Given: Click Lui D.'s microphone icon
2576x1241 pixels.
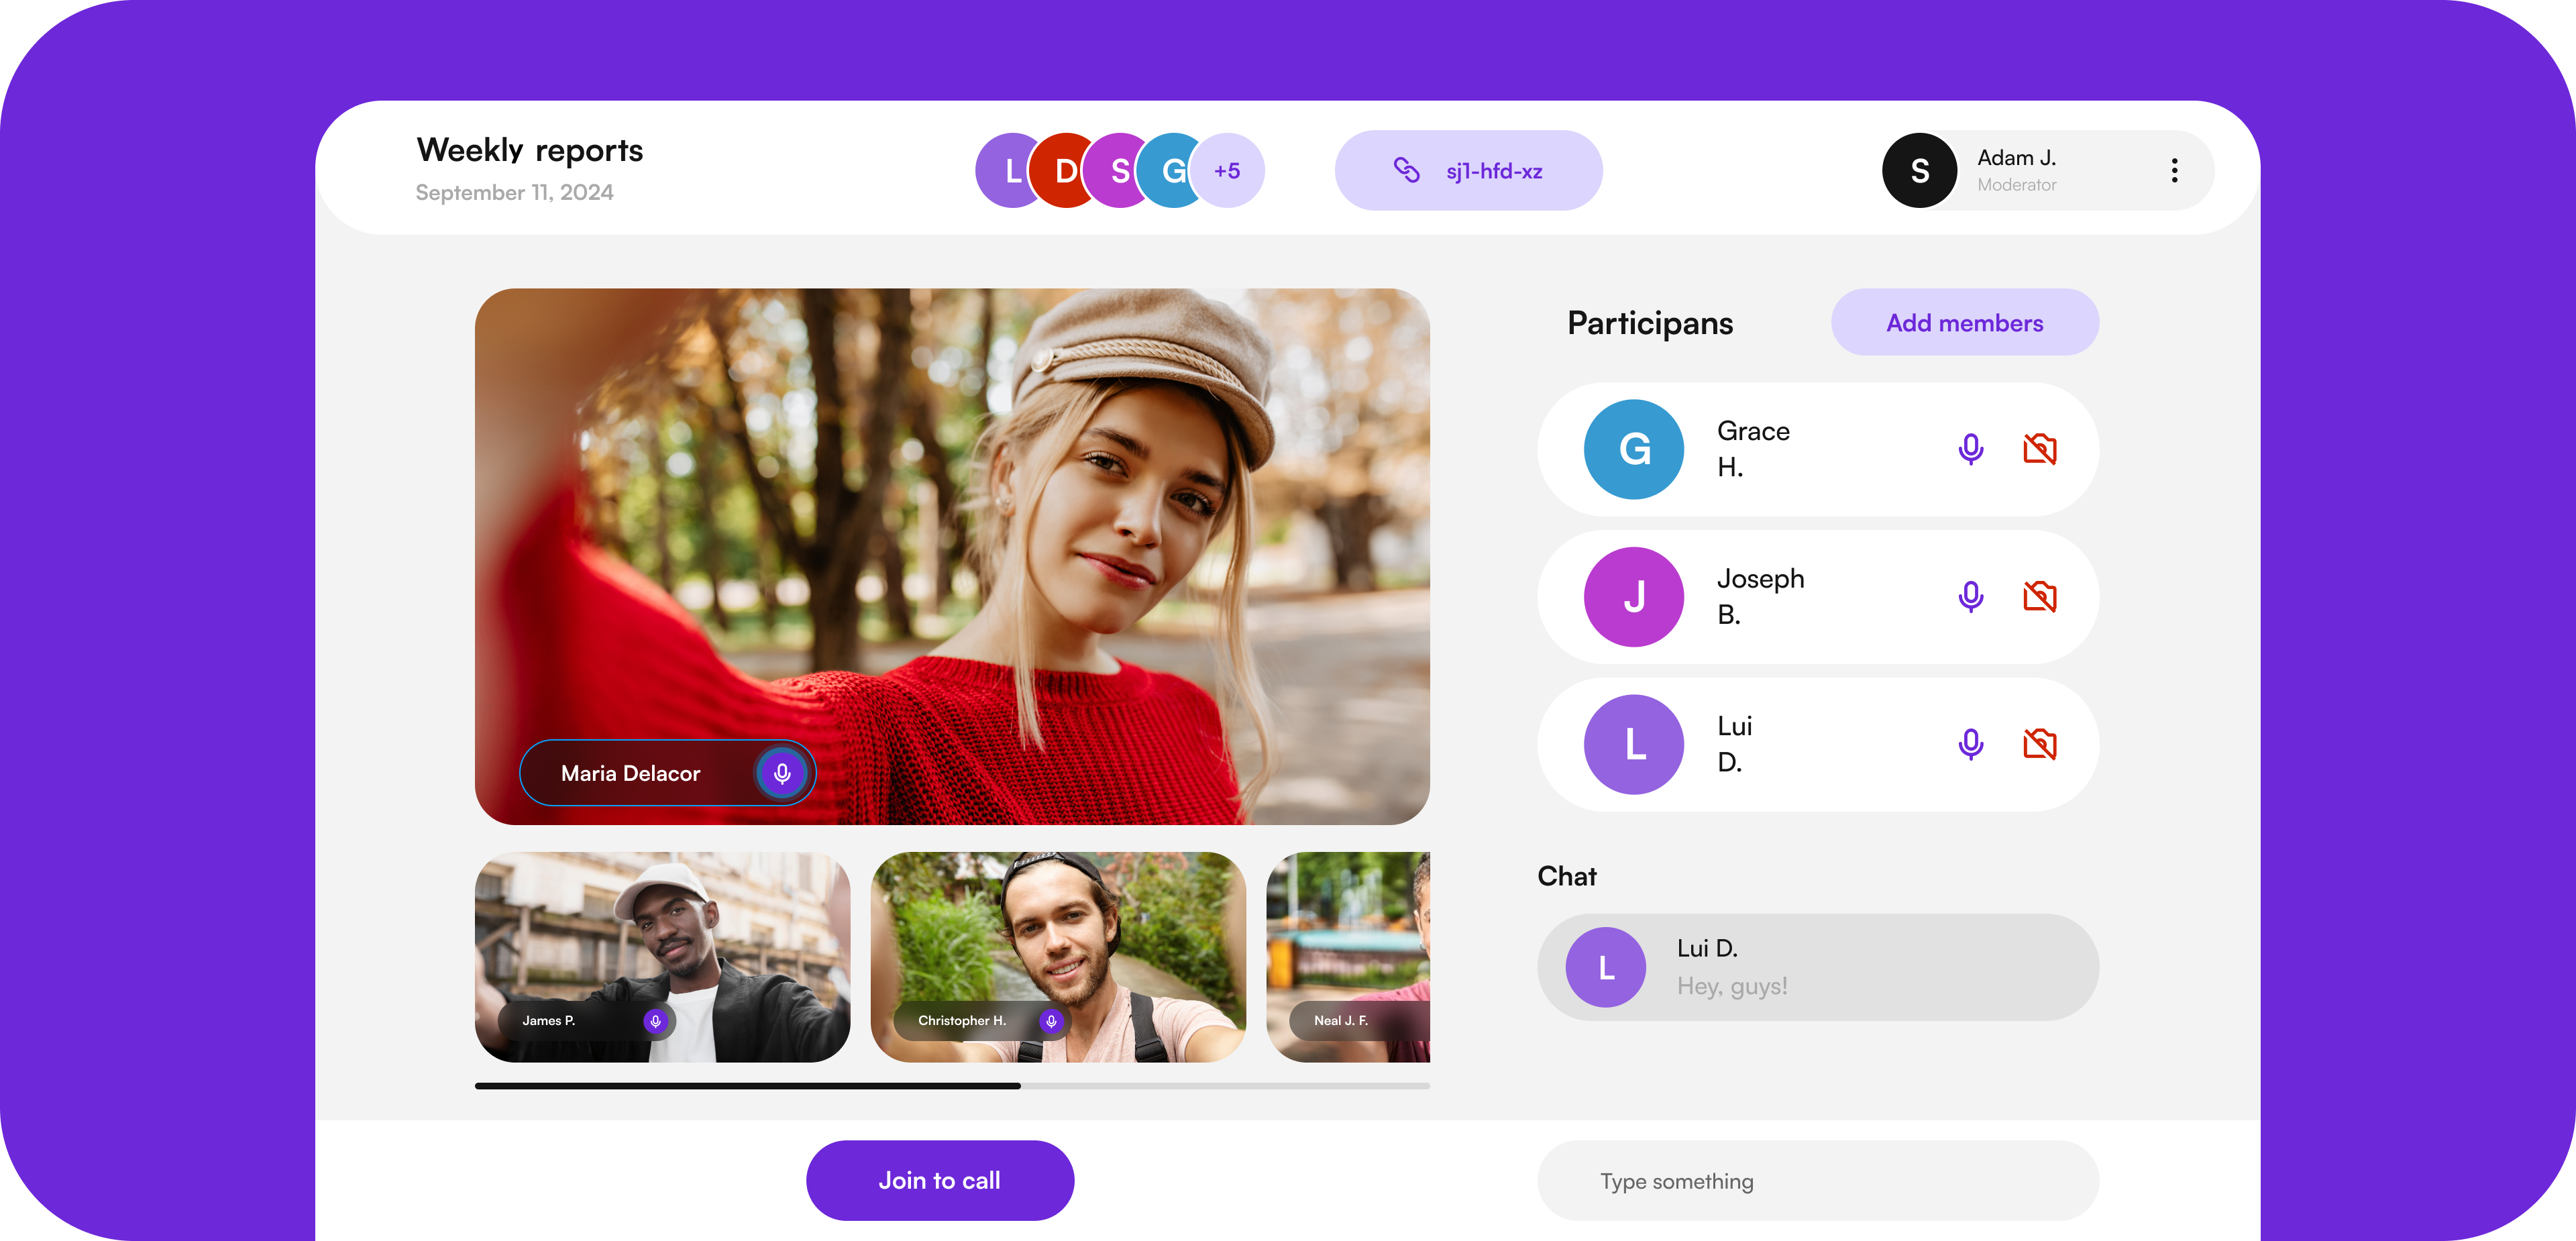Looking at the screenshot, I should tap(1970, 744).
